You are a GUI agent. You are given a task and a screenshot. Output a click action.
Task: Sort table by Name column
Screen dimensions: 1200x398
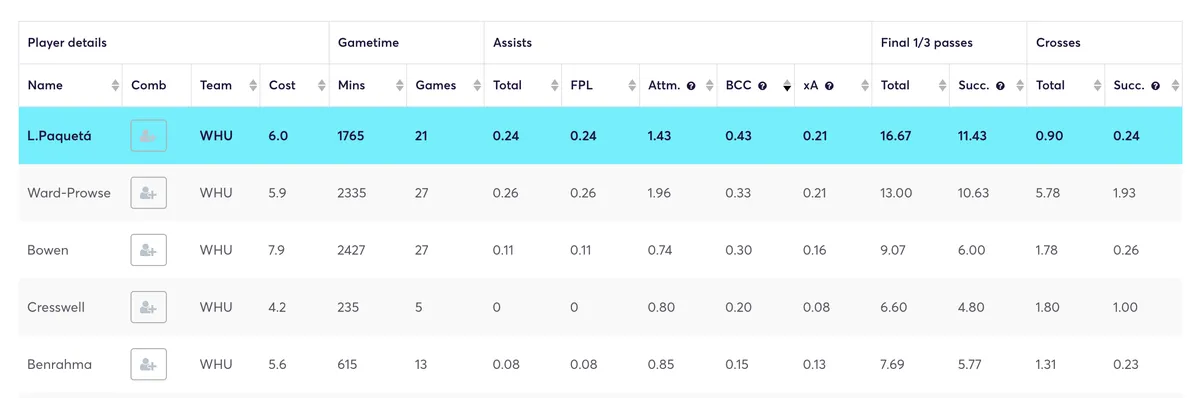tap(115, 86)
